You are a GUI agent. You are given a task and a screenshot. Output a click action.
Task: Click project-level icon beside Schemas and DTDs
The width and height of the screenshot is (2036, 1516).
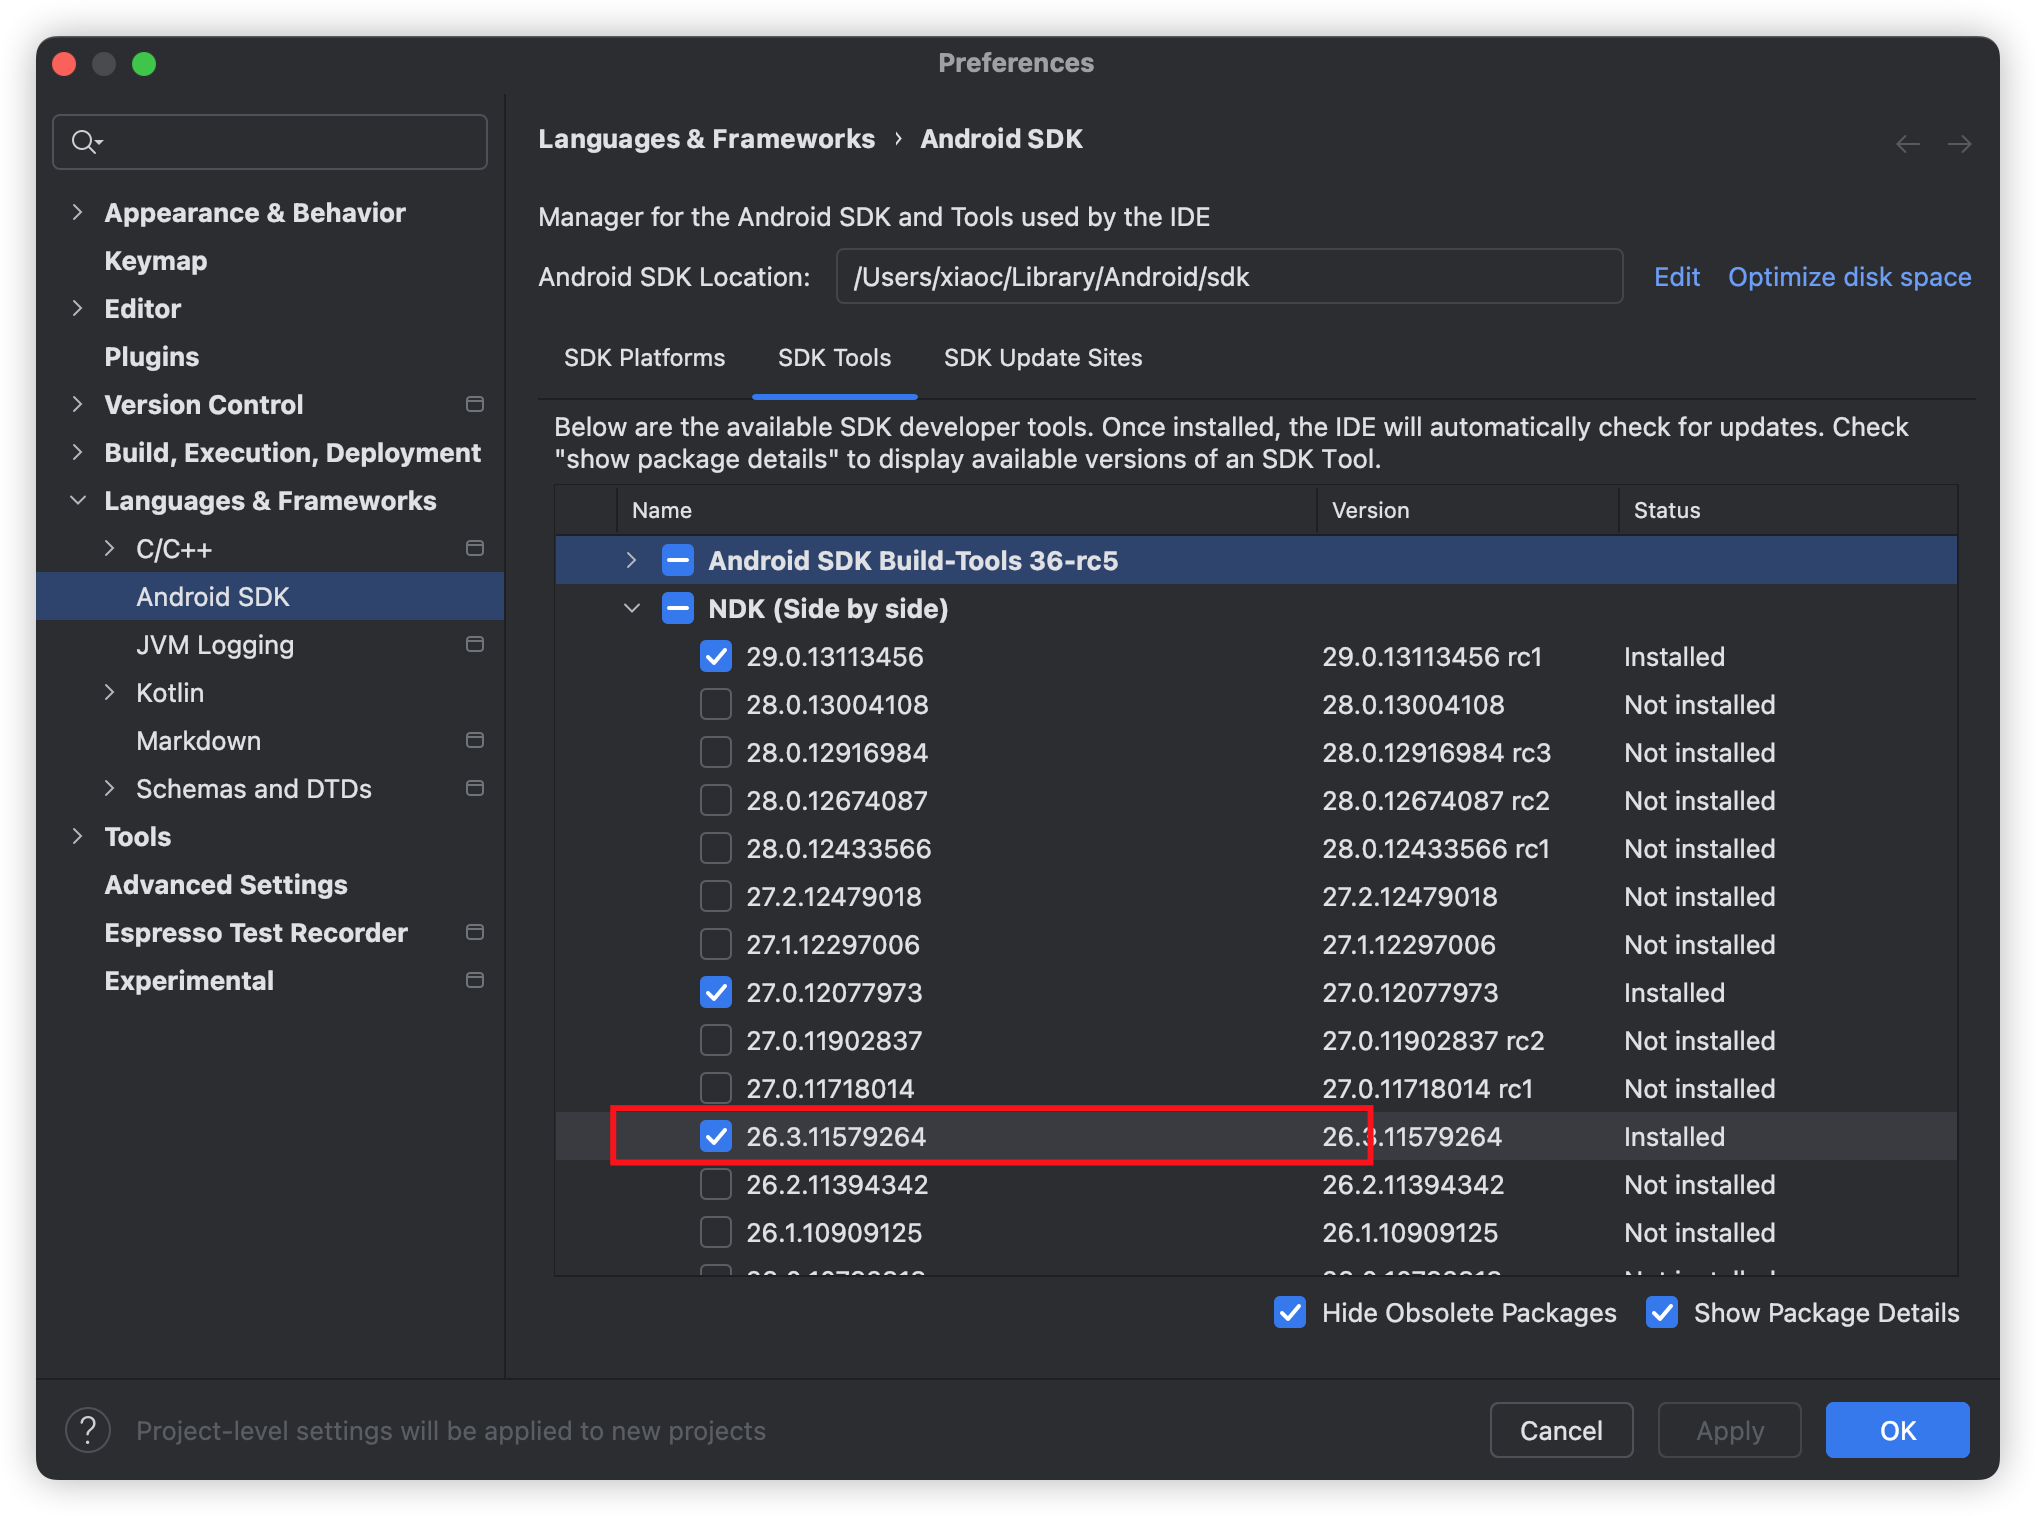(475, 788)
